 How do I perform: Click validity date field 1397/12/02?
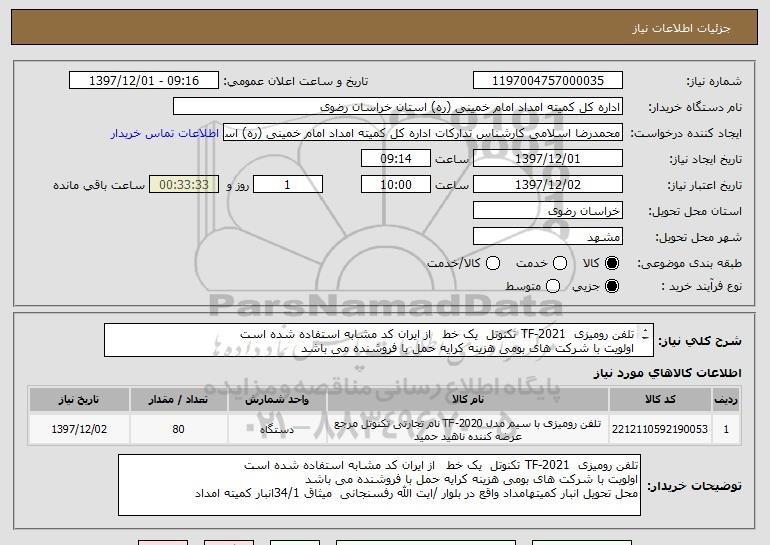pos(548,185)
